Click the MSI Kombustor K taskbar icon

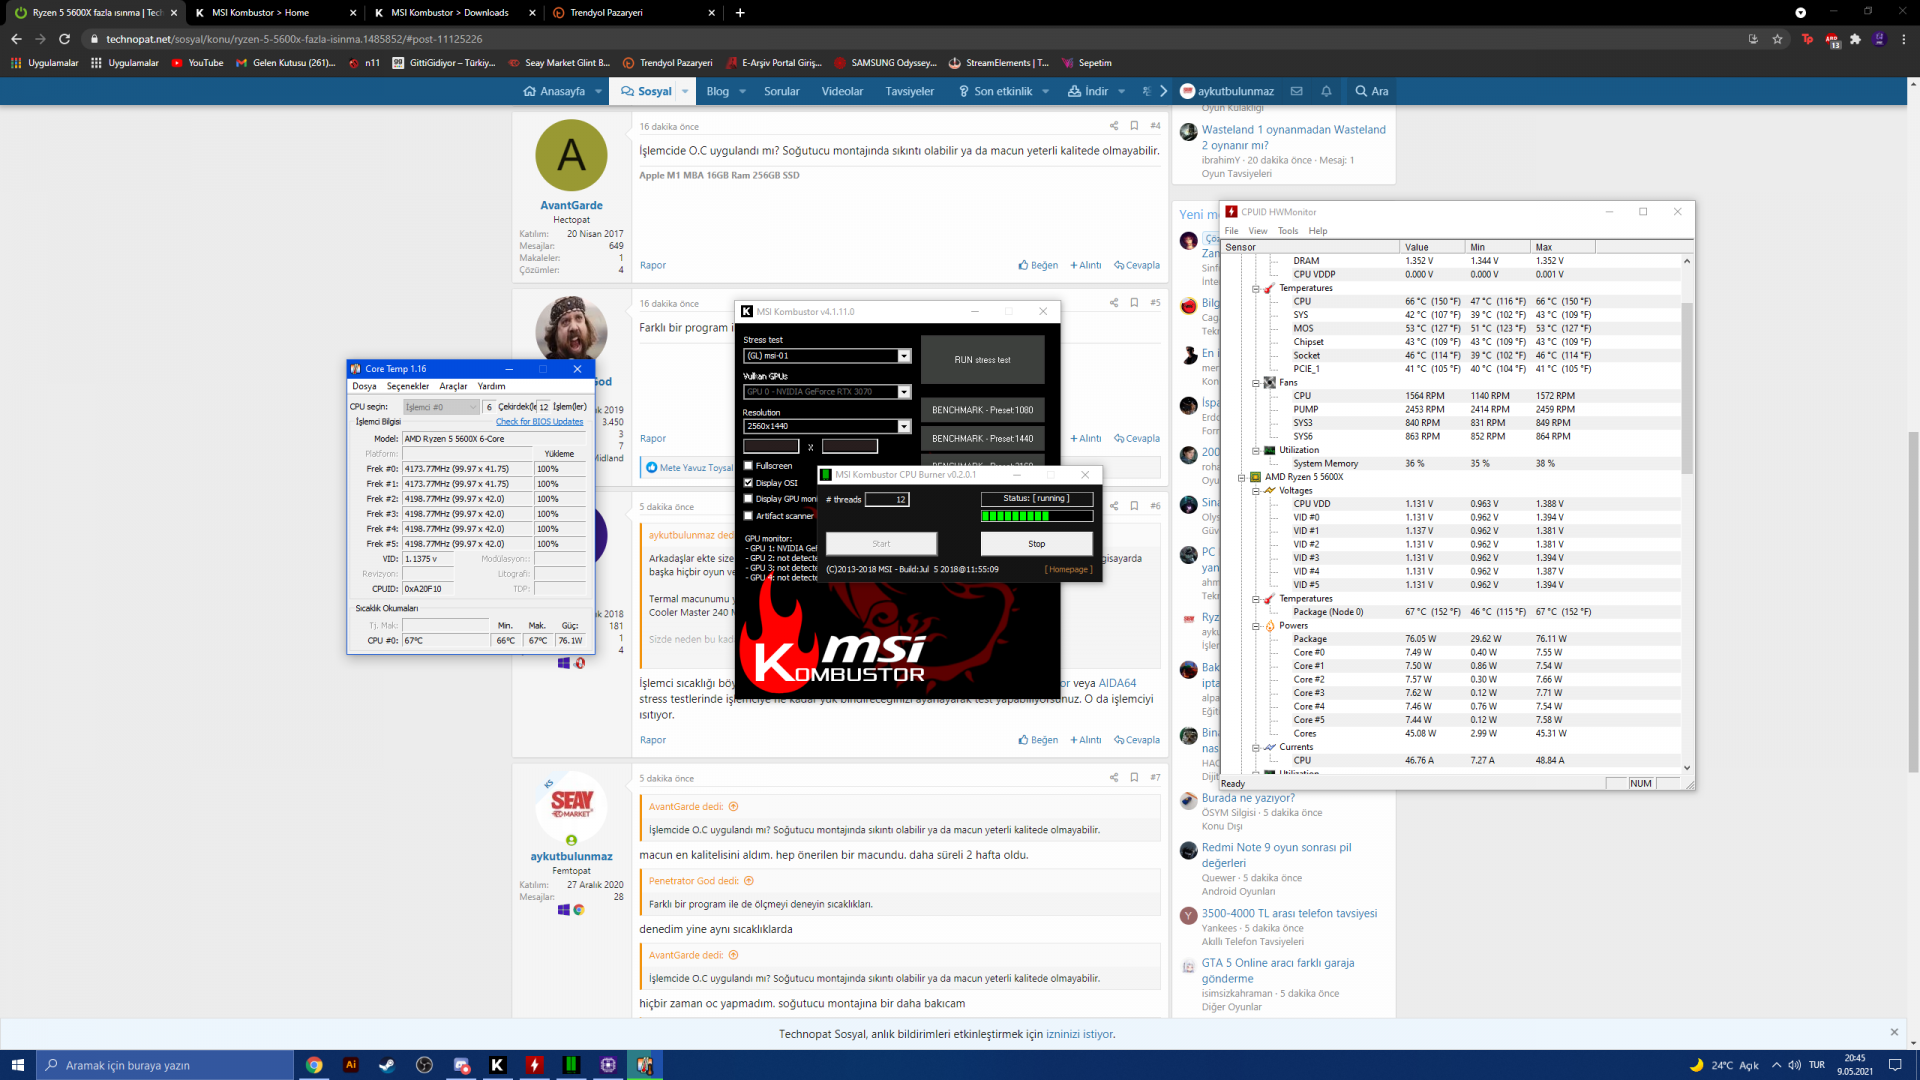pyautogui.click(x=497, y=1065)
